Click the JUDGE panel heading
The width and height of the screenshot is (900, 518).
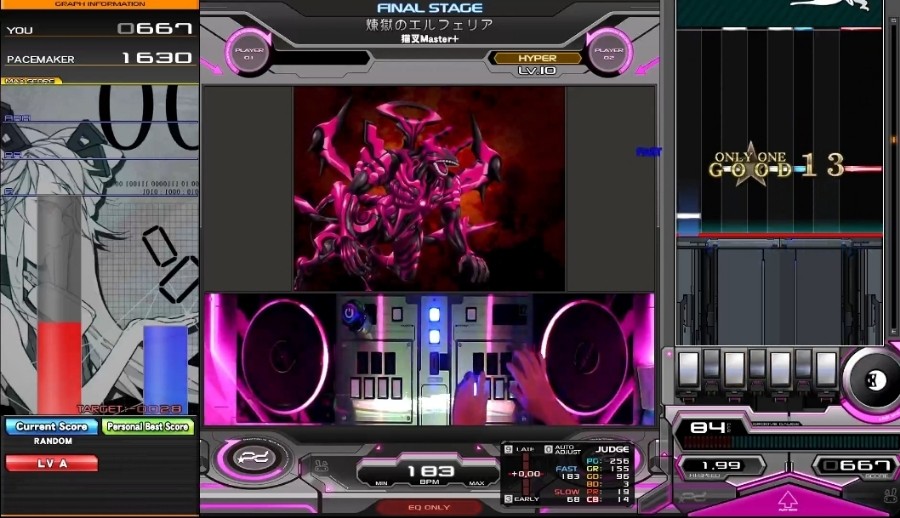pyautogui.click(x=611, y=449)
